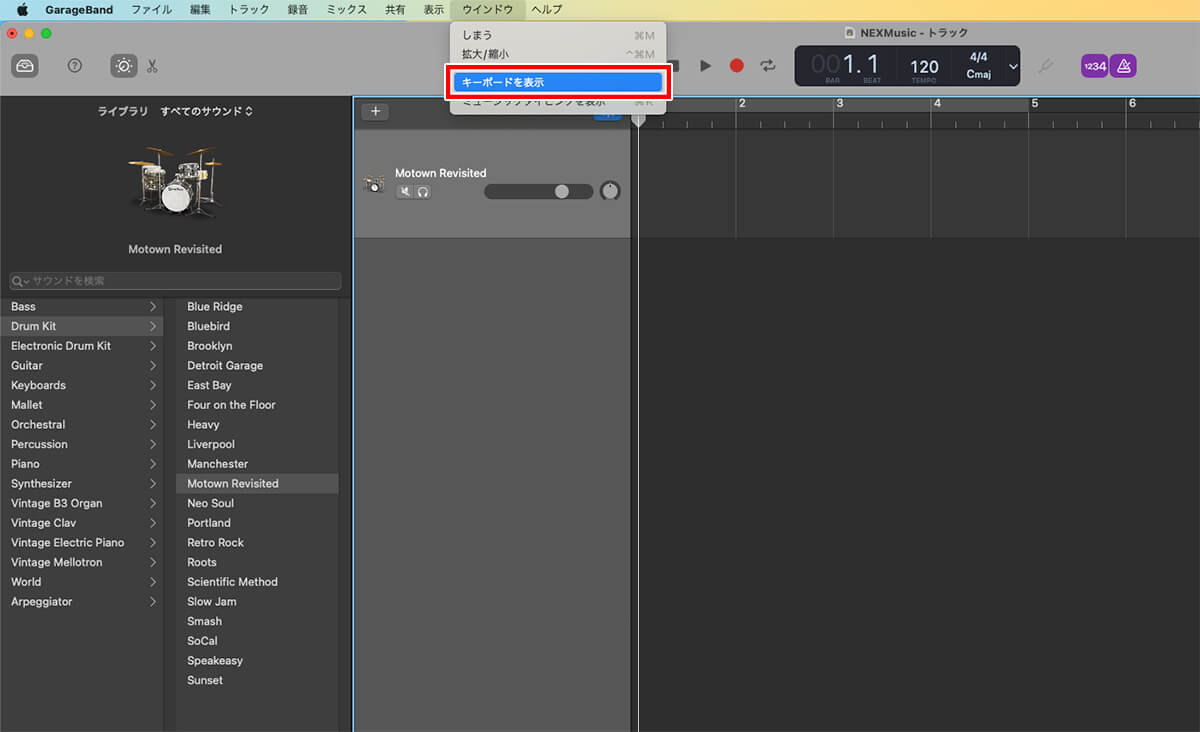Expand the Arpeggiator category chevron
The width and height of the screenshot is (1200, 732).
click(x=153, y=602)
